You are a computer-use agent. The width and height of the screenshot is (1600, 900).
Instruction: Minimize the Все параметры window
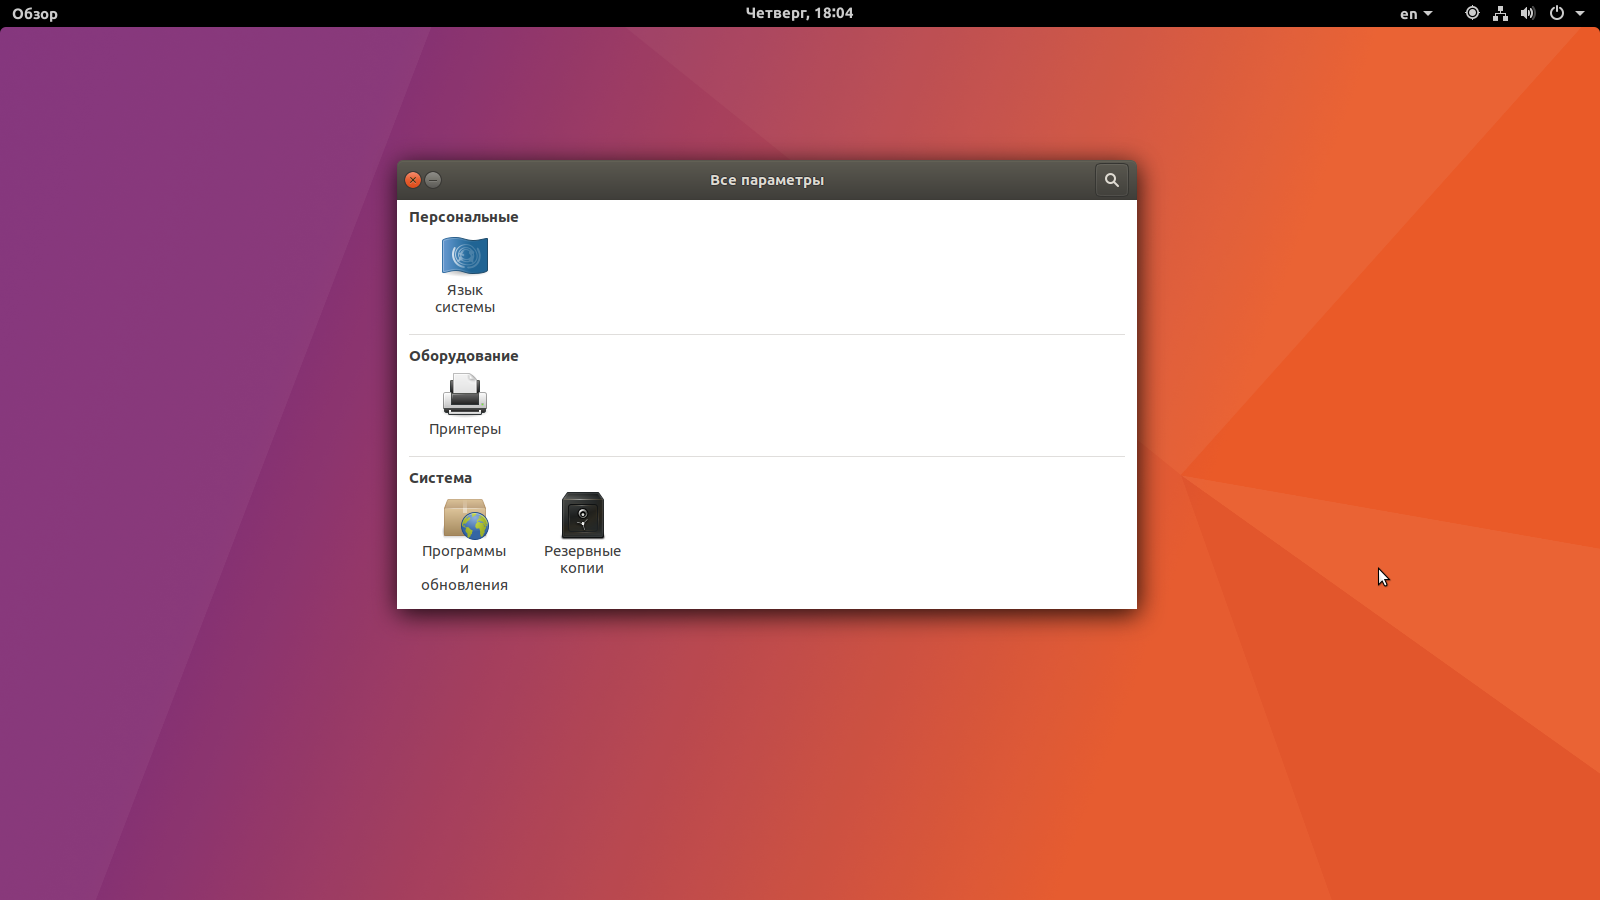[x=433, y=180]
